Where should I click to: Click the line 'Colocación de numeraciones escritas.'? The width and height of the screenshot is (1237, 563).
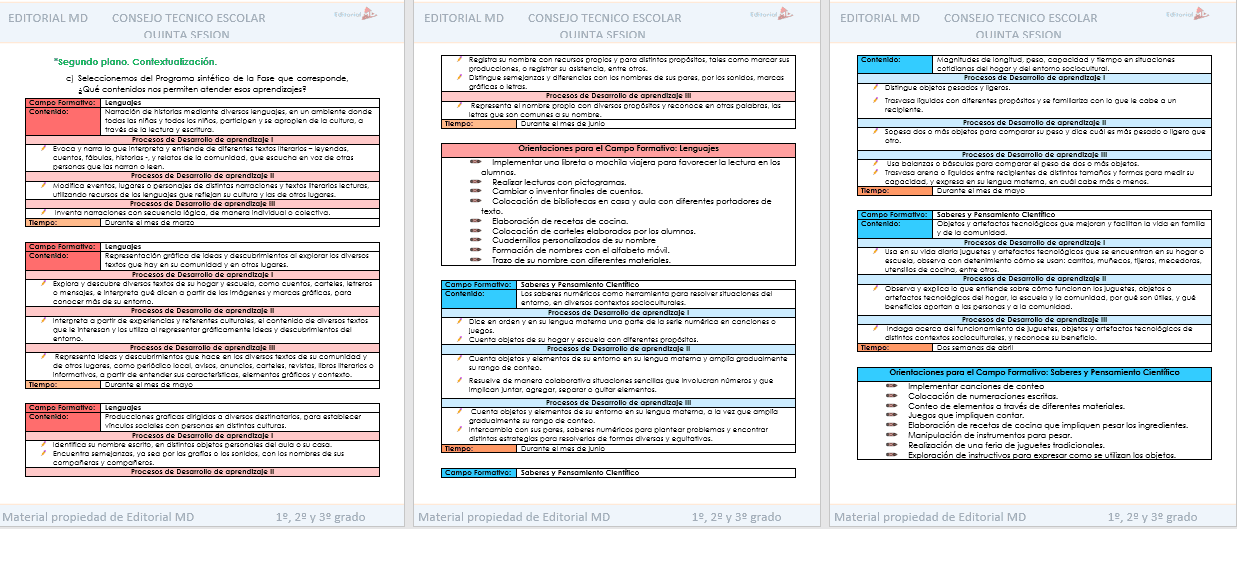(x=981, y=396)
